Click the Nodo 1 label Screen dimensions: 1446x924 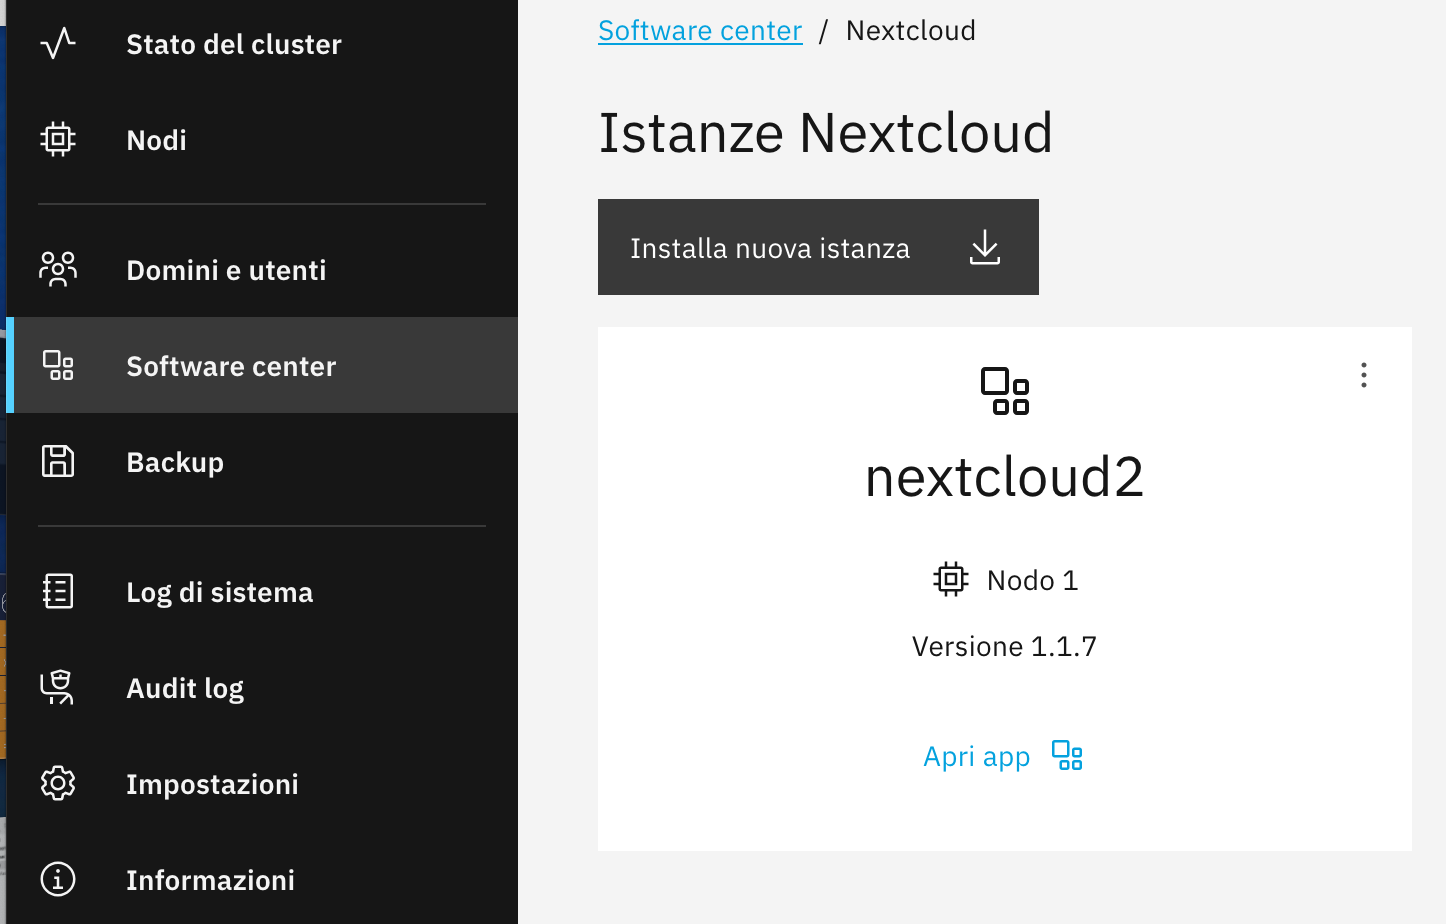click(x=1033, y=580)
